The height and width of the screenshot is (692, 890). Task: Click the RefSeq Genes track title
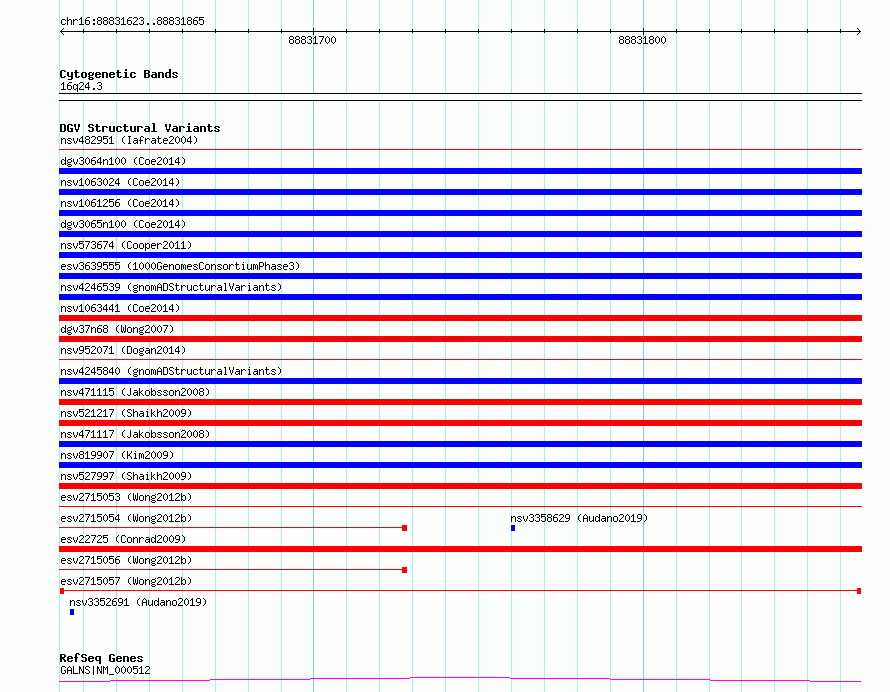101,658
